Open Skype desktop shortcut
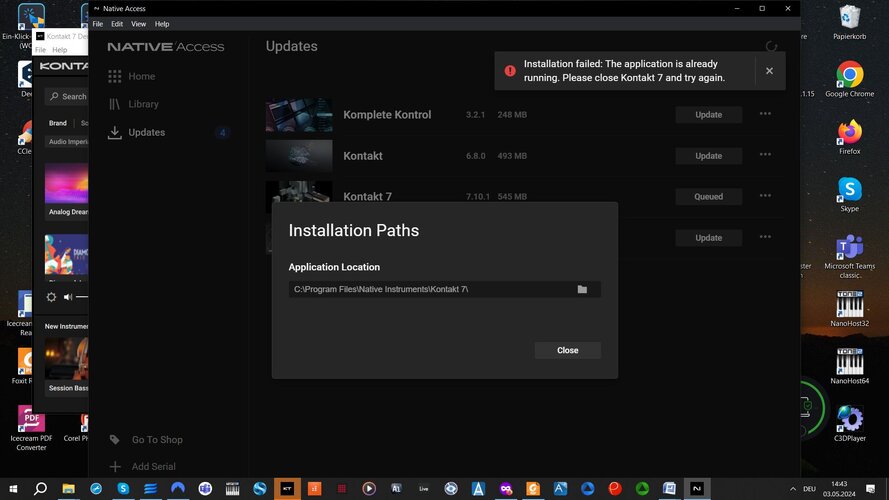The height and width of the screenshot is (500, 889). tap(849, 194)
